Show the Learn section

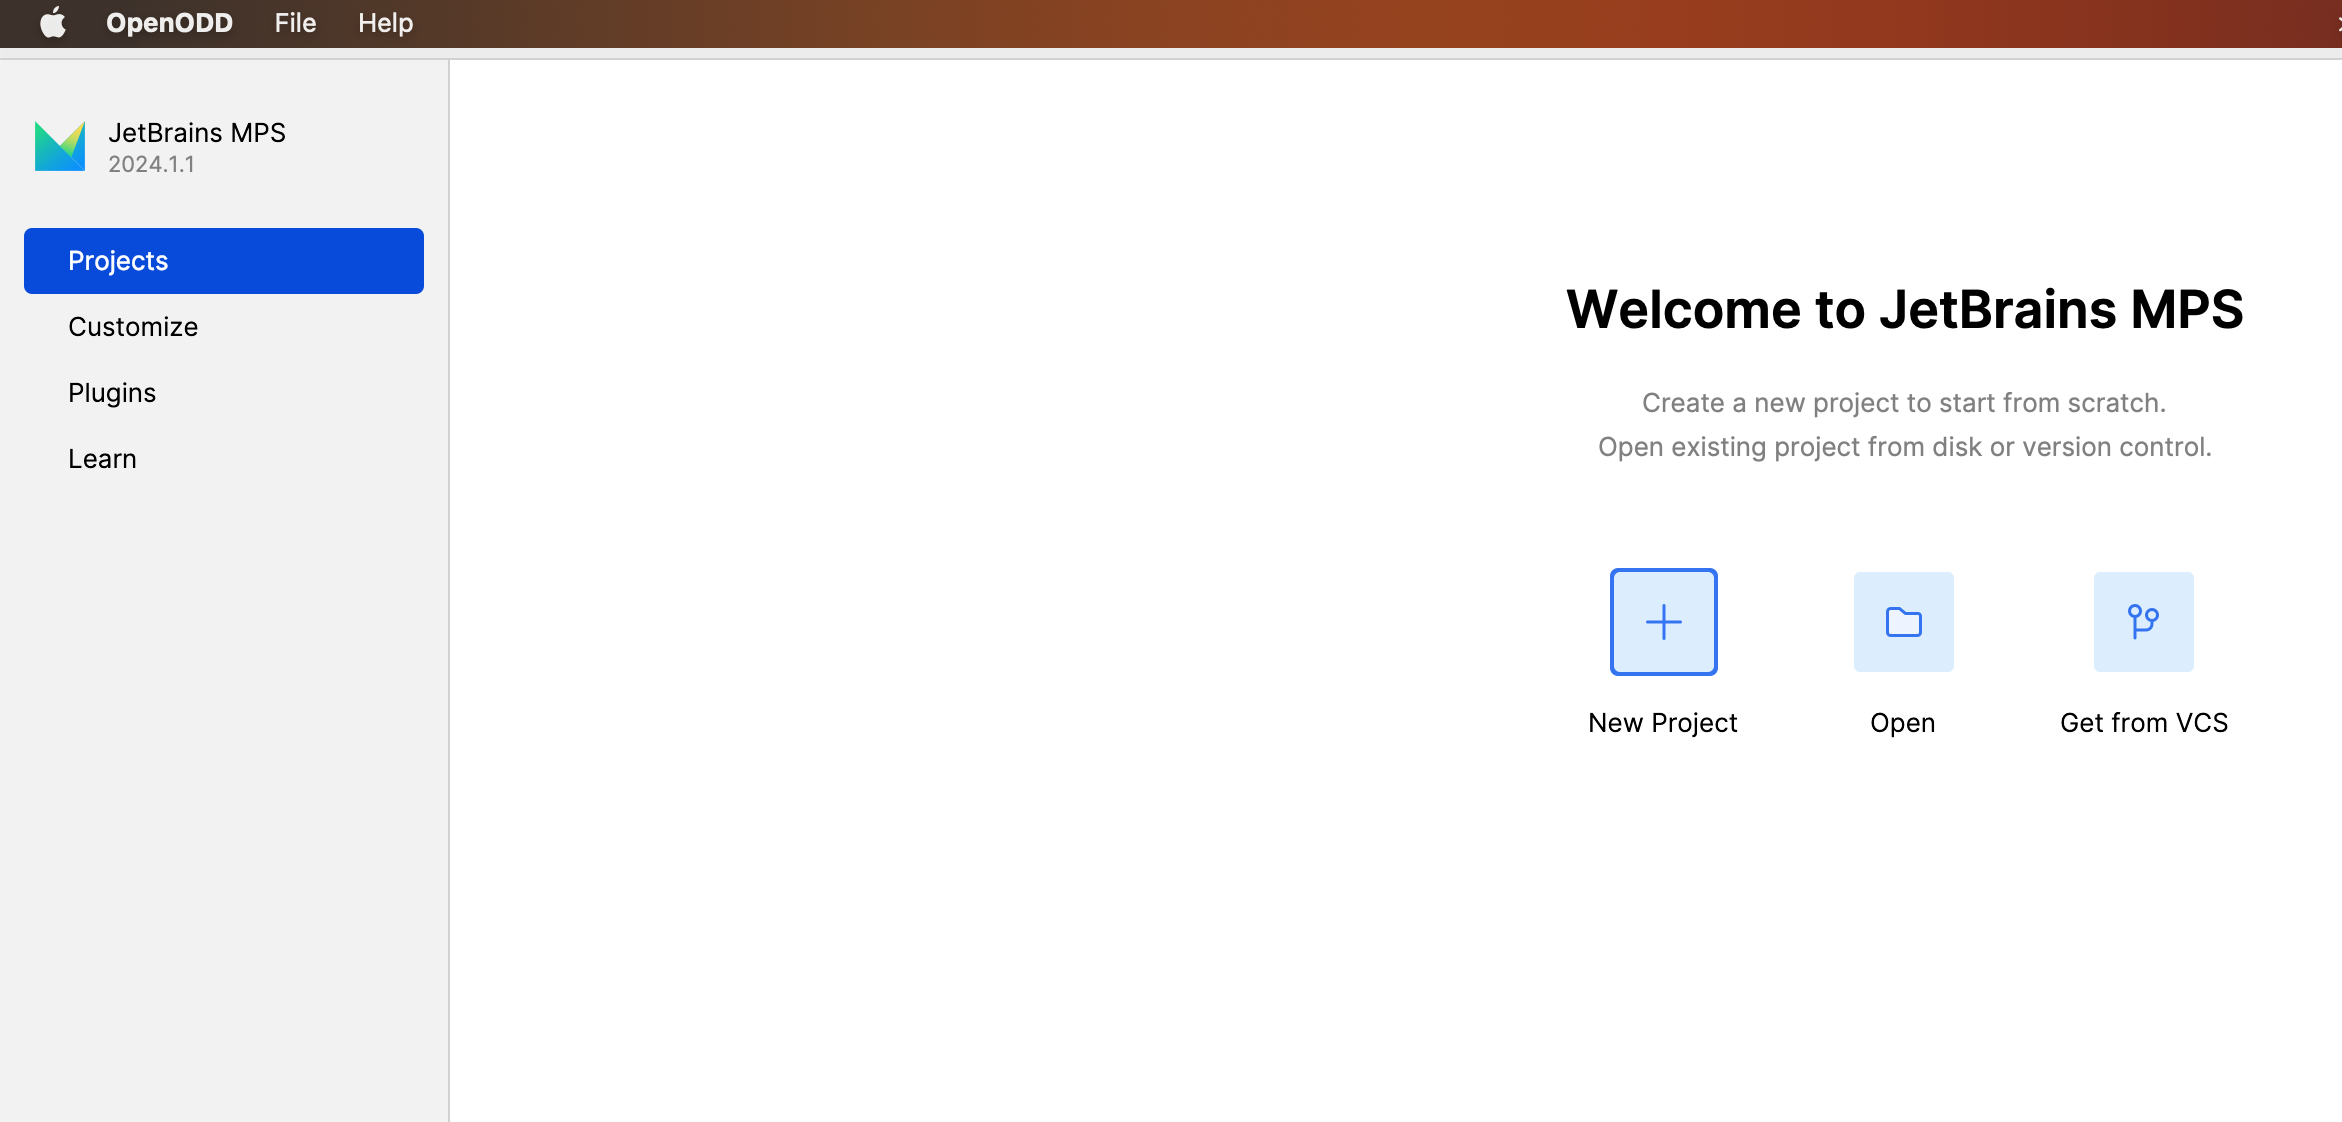click(102, 459)
